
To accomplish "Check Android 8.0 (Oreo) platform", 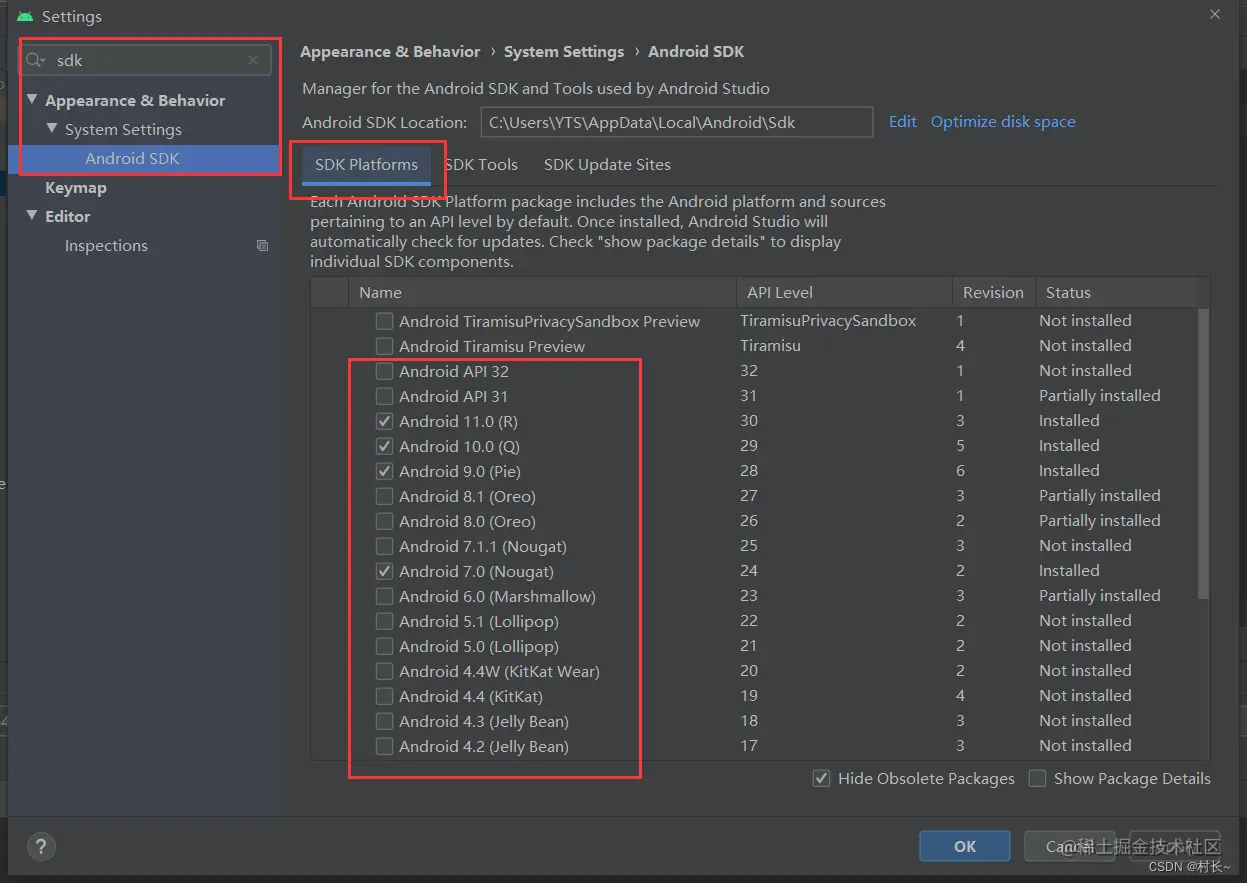I will coord(384,521).
